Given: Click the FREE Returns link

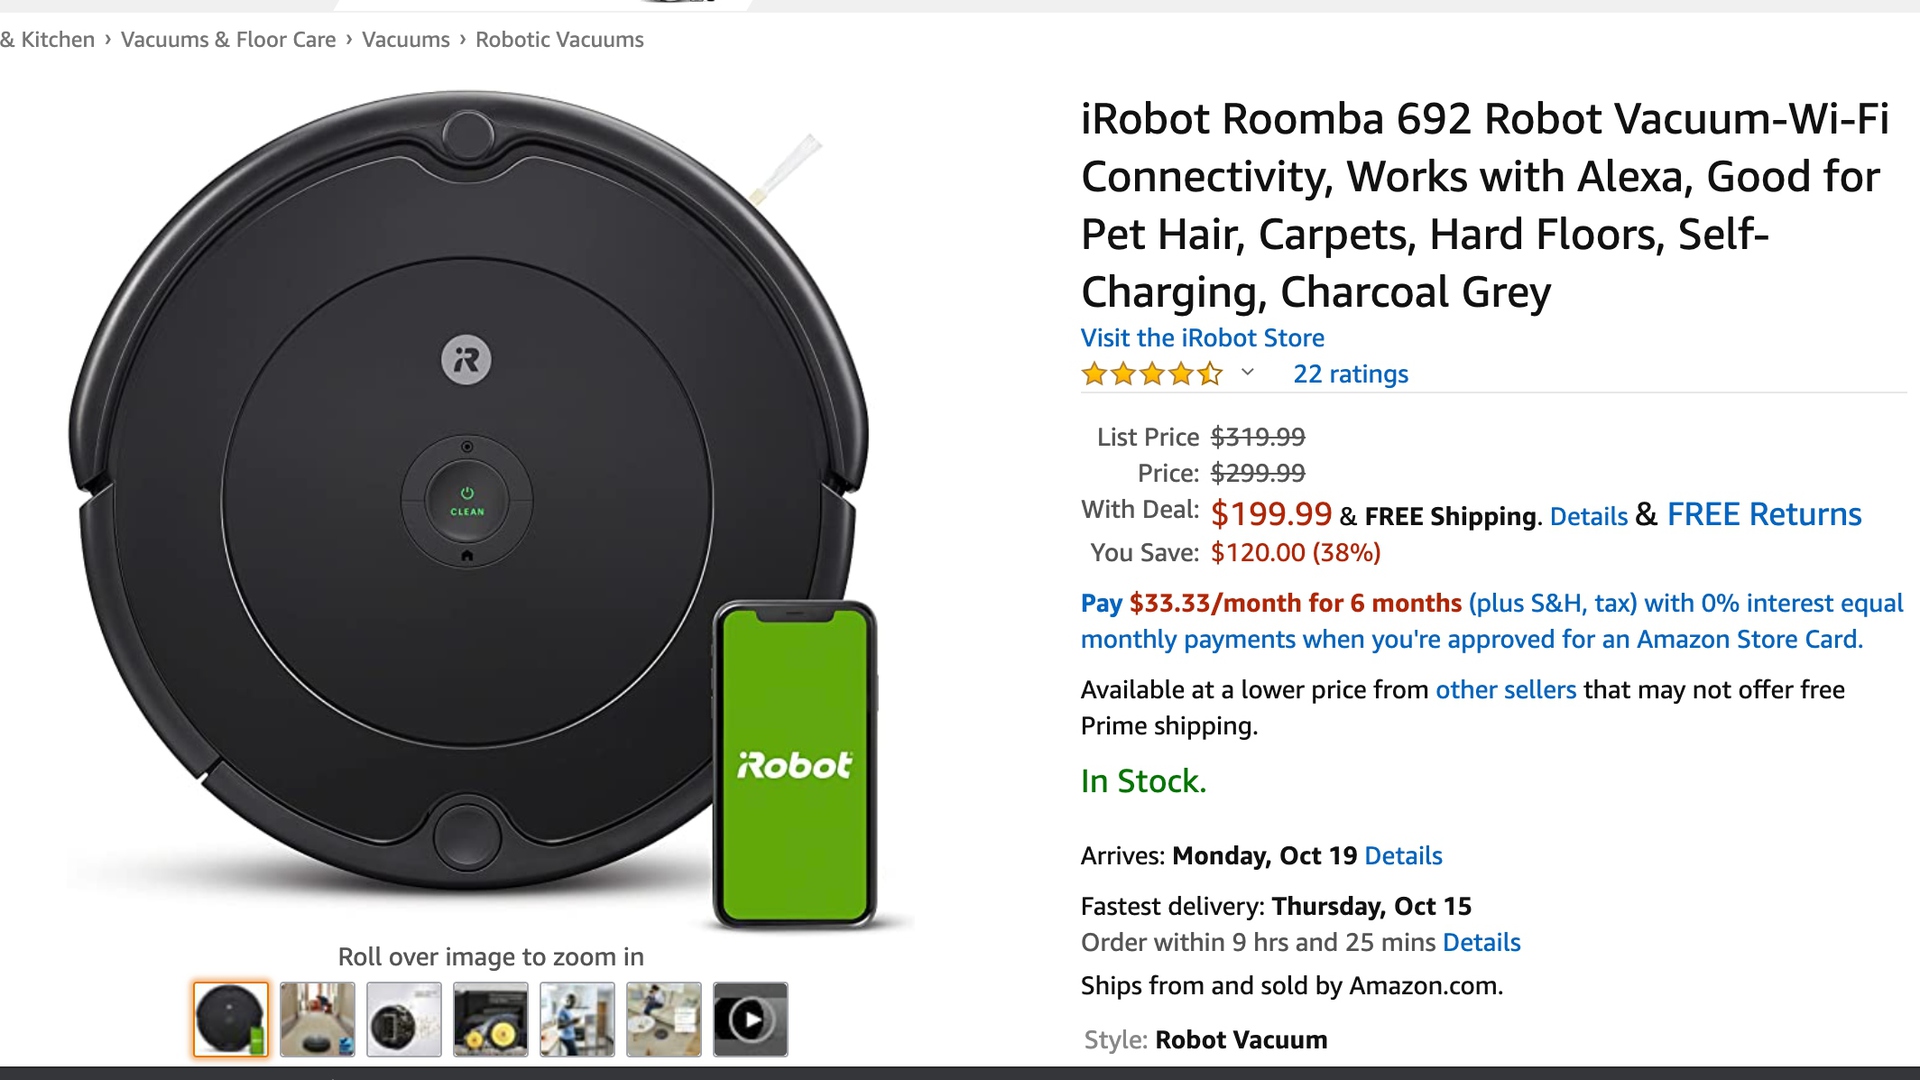Looking at the screenshot, I should [1763, 514].
